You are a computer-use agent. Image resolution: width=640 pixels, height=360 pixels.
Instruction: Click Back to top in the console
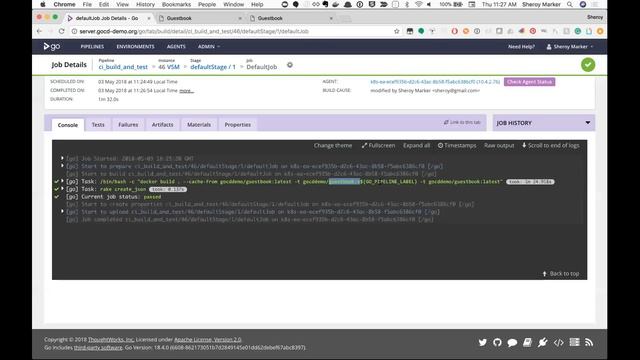560,273
